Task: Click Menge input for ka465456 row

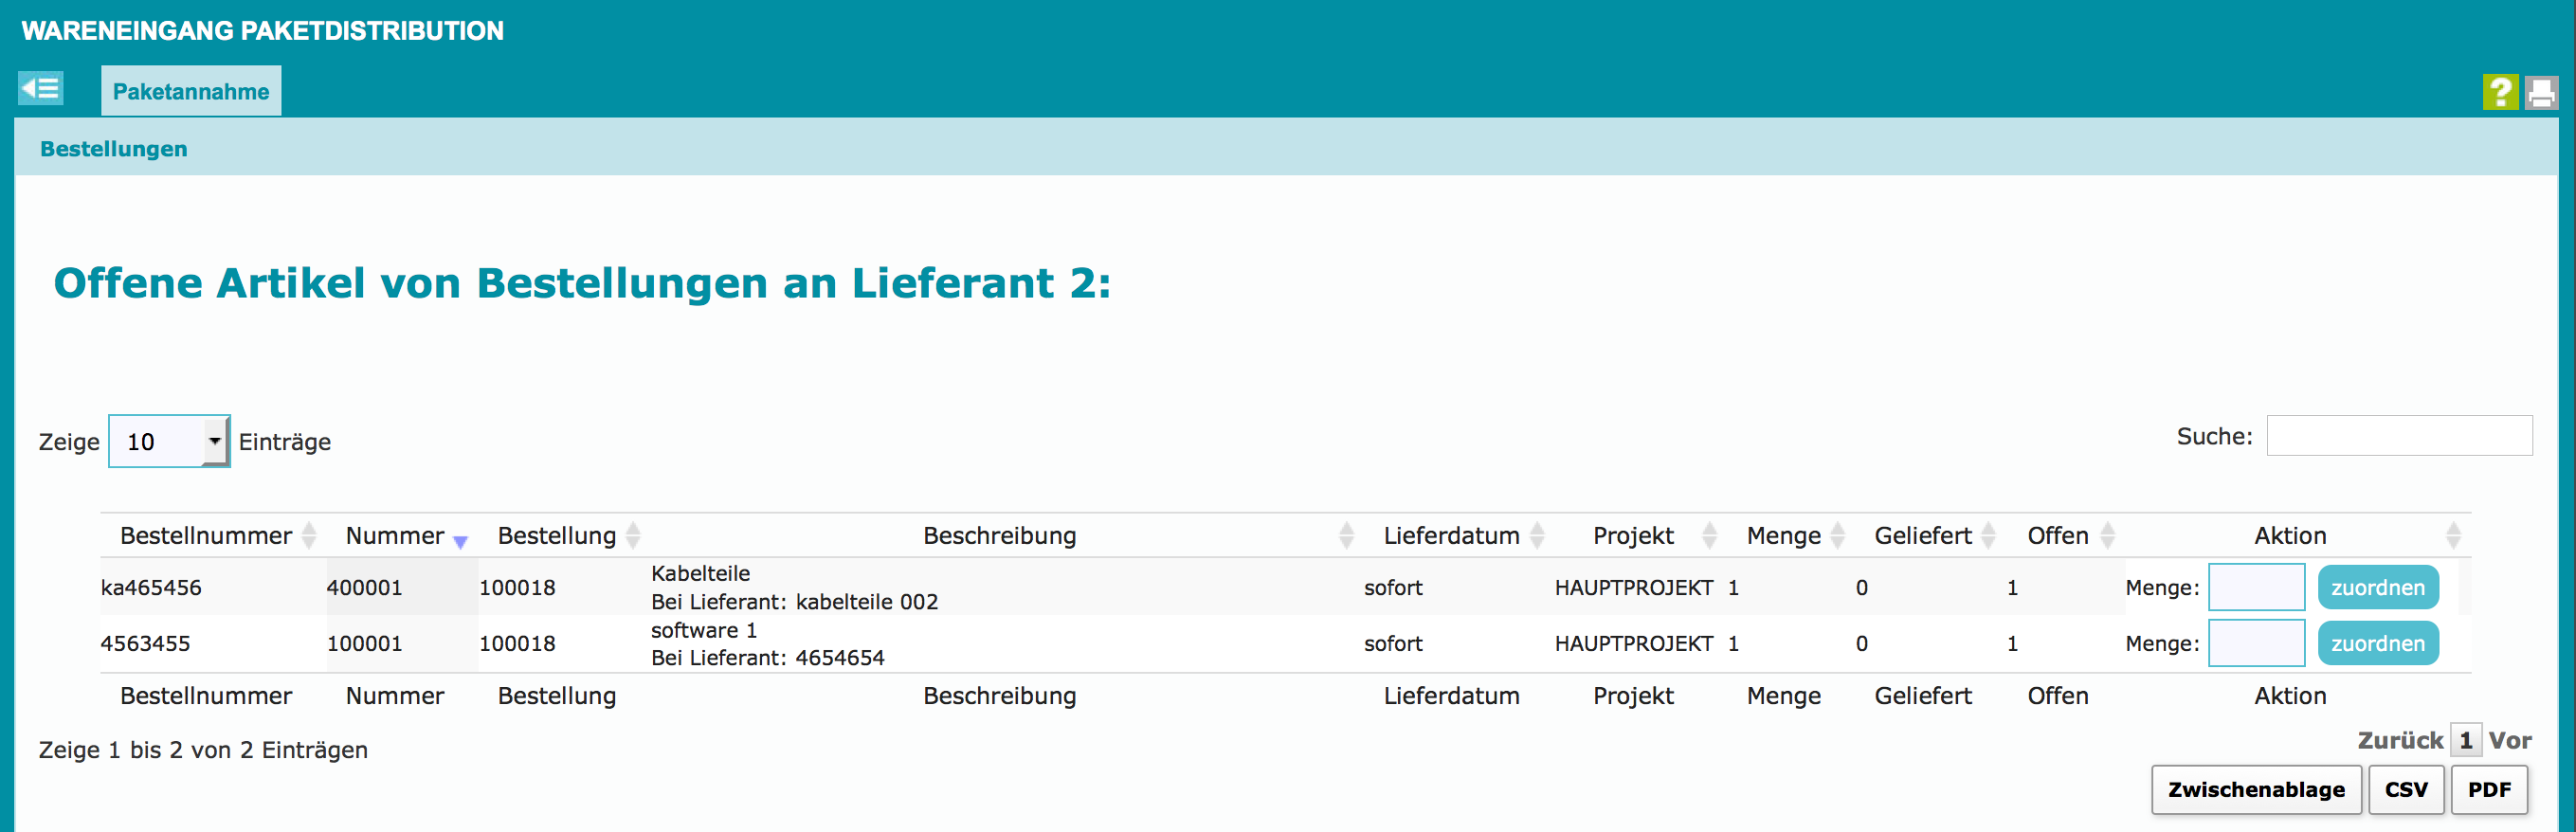Action: [x=2256, y=588]
